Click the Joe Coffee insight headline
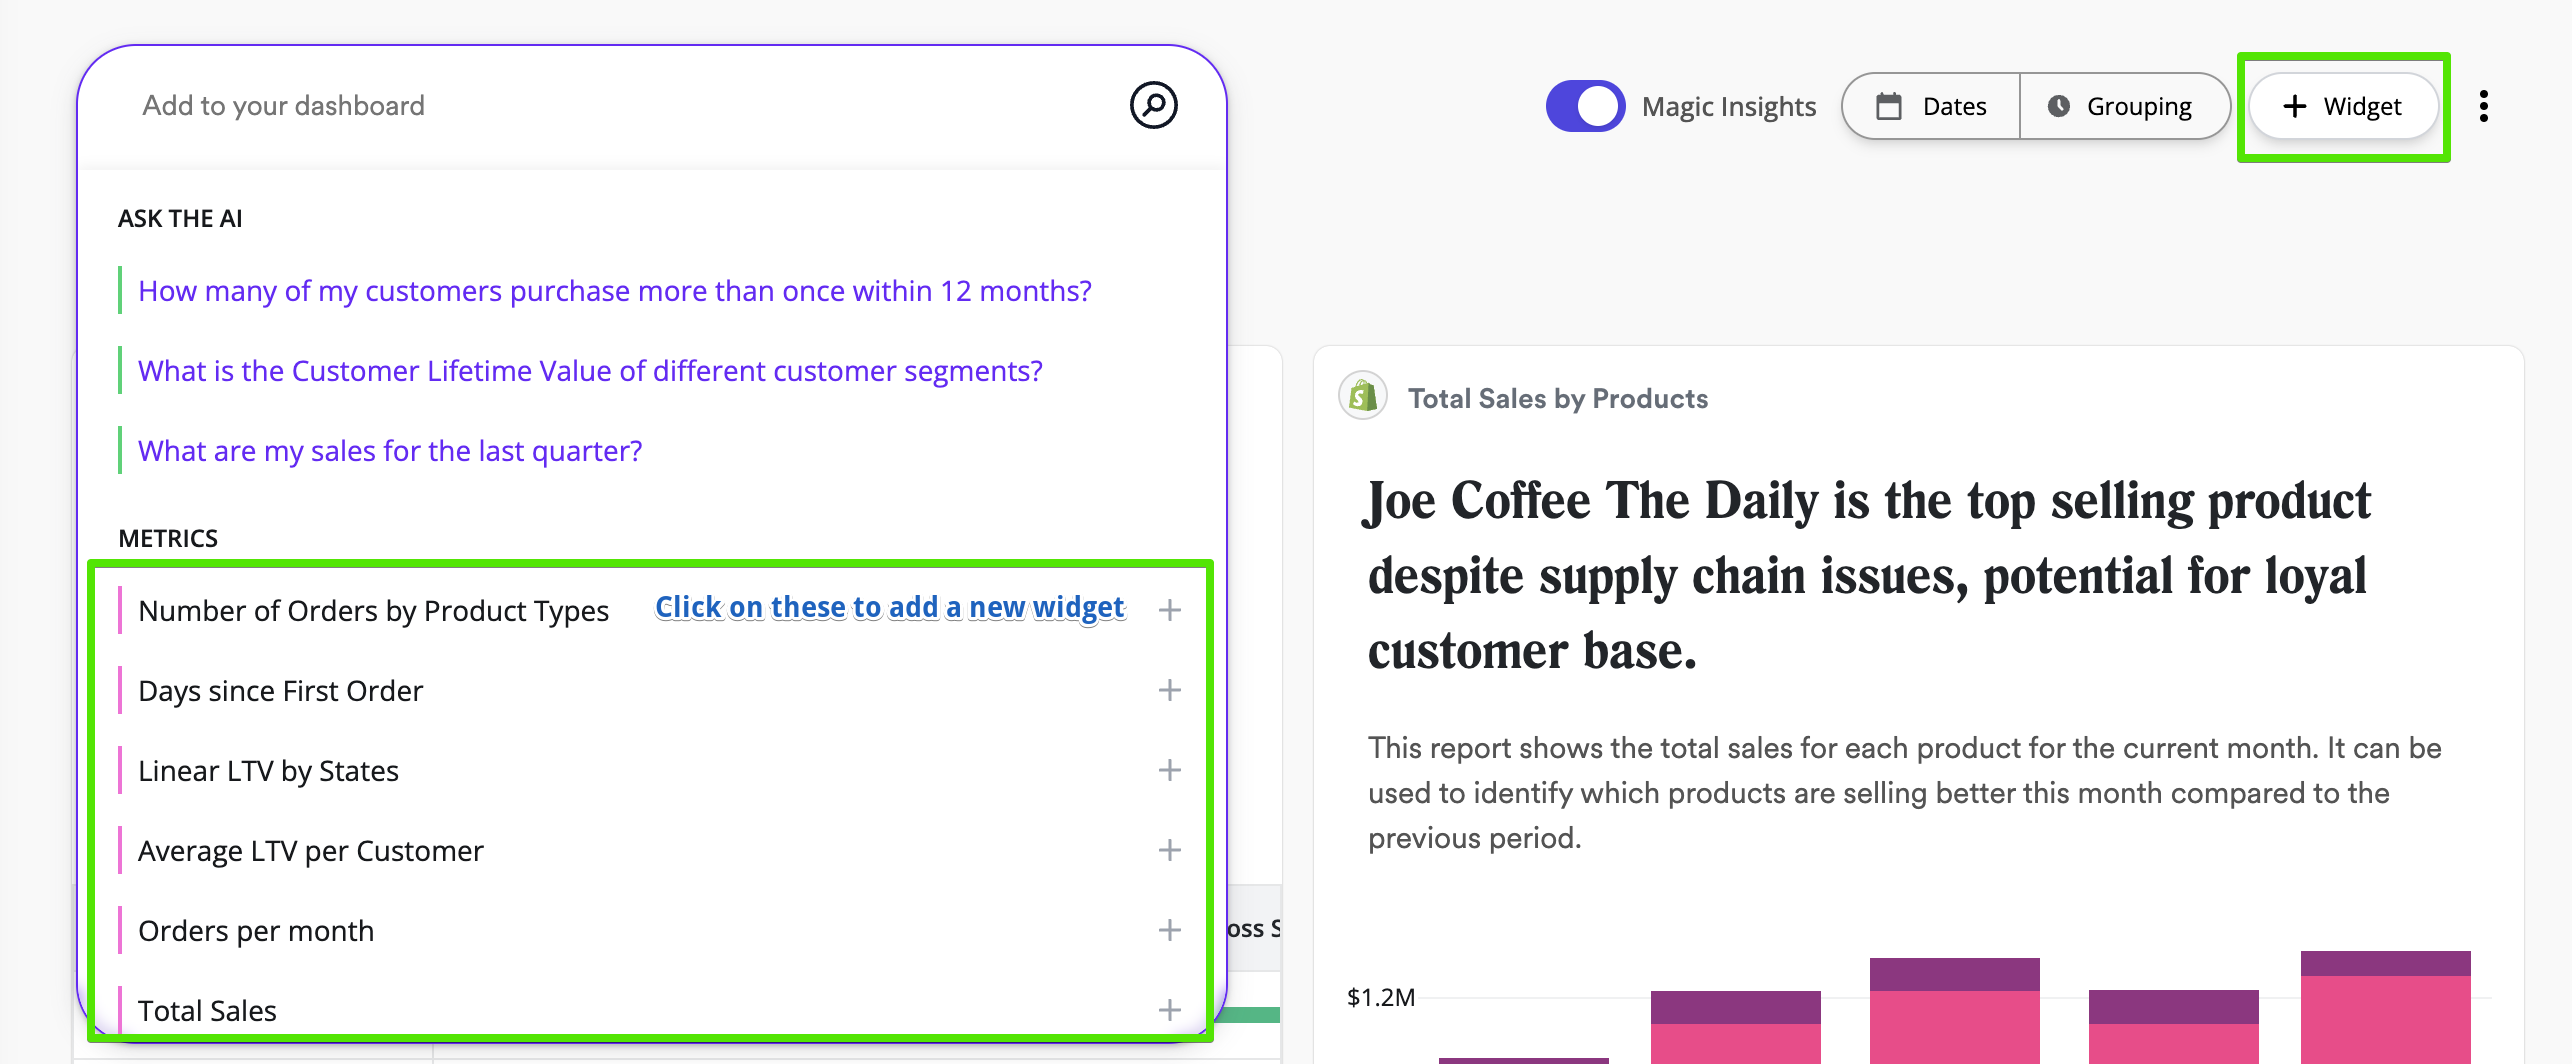Screen dimensions: 2572x1064 pyautogui.click(x=1868, y=576)
